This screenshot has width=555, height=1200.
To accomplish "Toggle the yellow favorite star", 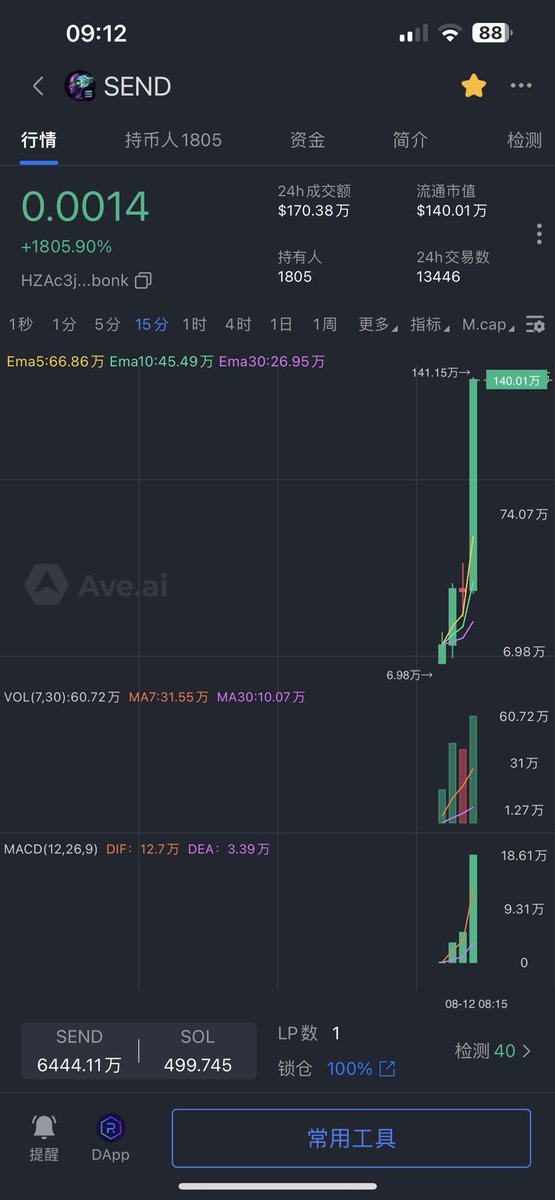I will [x=473, y=86].
